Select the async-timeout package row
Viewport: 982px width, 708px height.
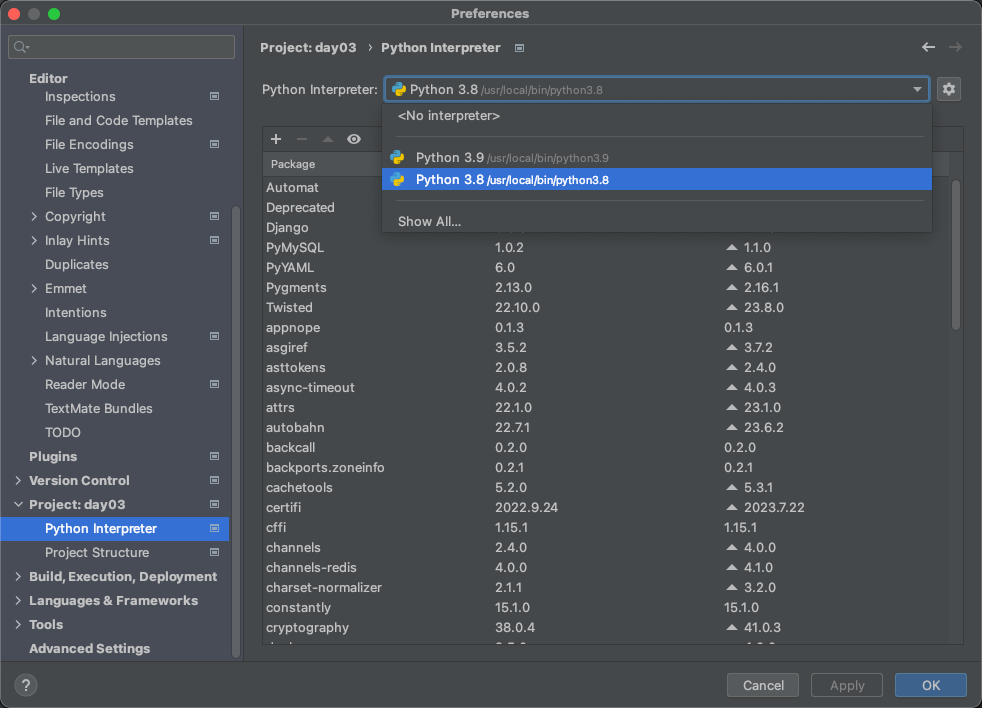tap(606, 387)
